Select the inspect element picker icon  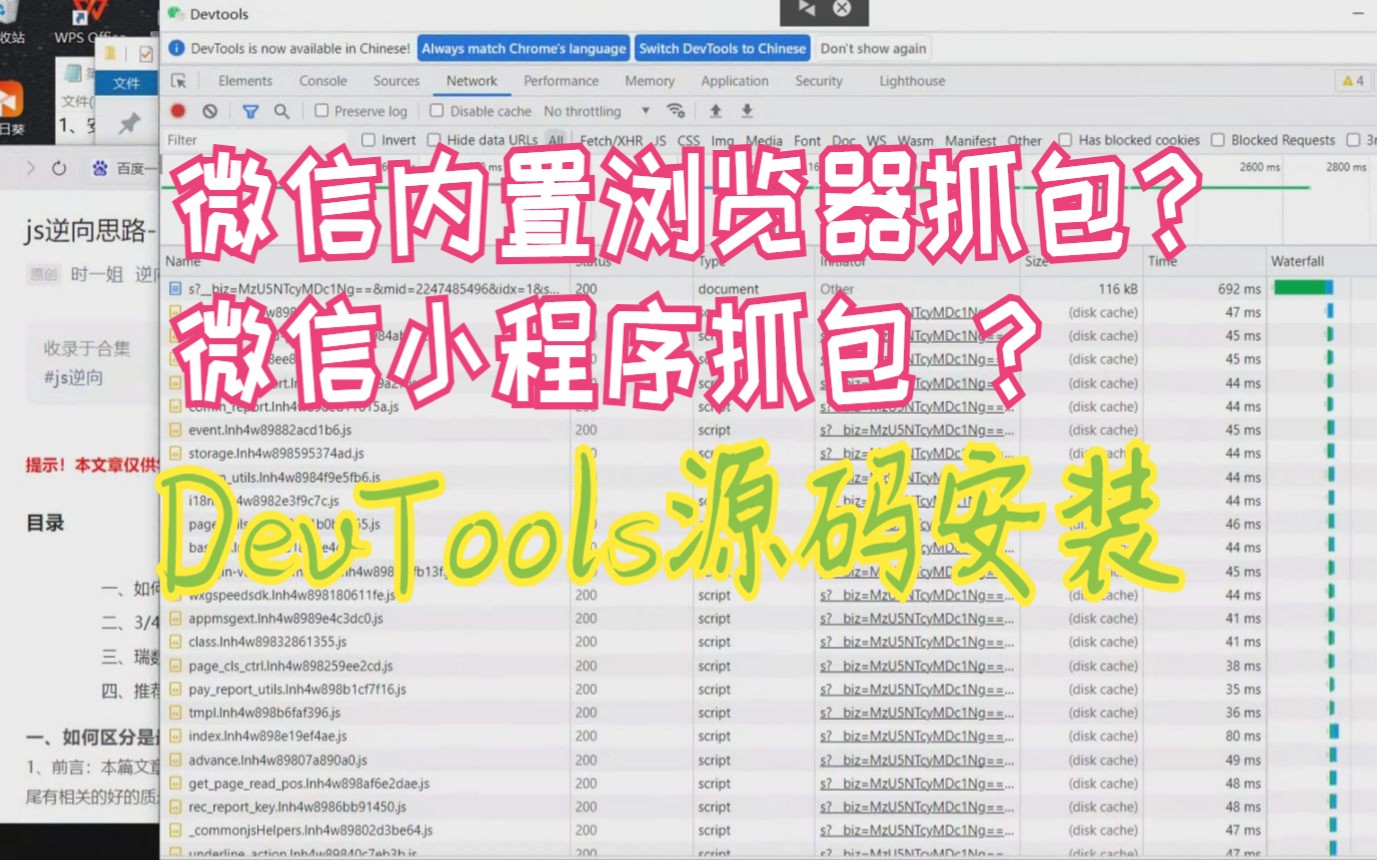point(178,81)
